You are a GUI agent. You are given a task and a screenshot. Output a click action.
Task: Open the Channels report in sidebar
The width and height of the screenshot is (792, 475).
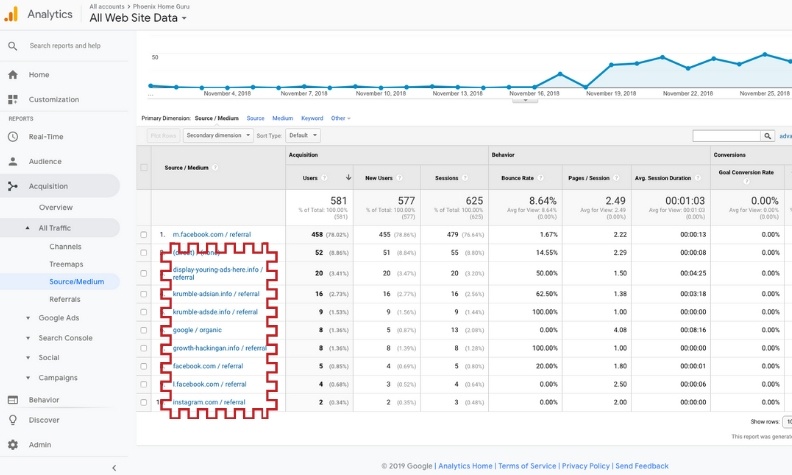pos(65,247)
